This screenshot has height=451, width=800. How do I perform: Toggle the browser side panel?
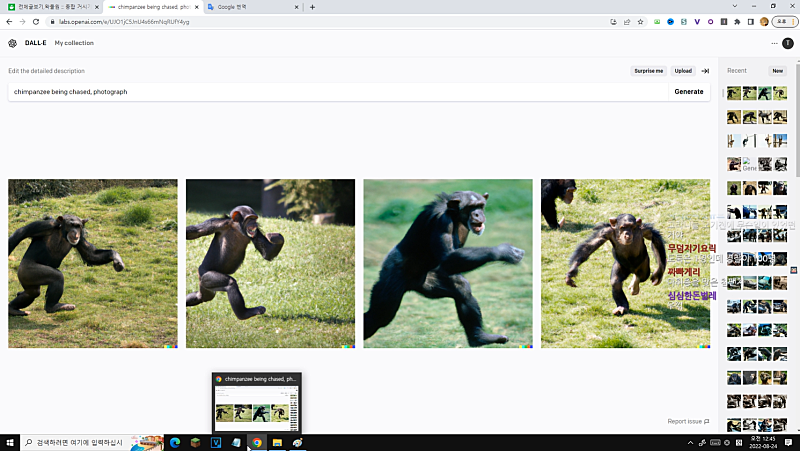[x=751, y=22]
